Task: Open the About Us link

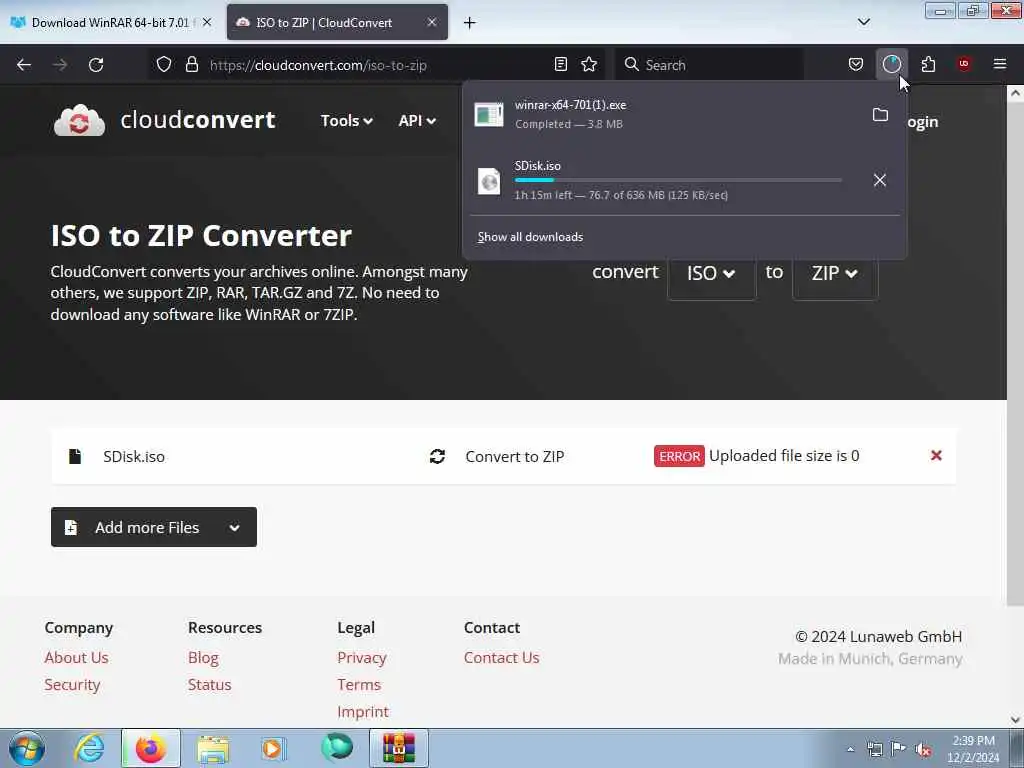Action: point(76,658)
